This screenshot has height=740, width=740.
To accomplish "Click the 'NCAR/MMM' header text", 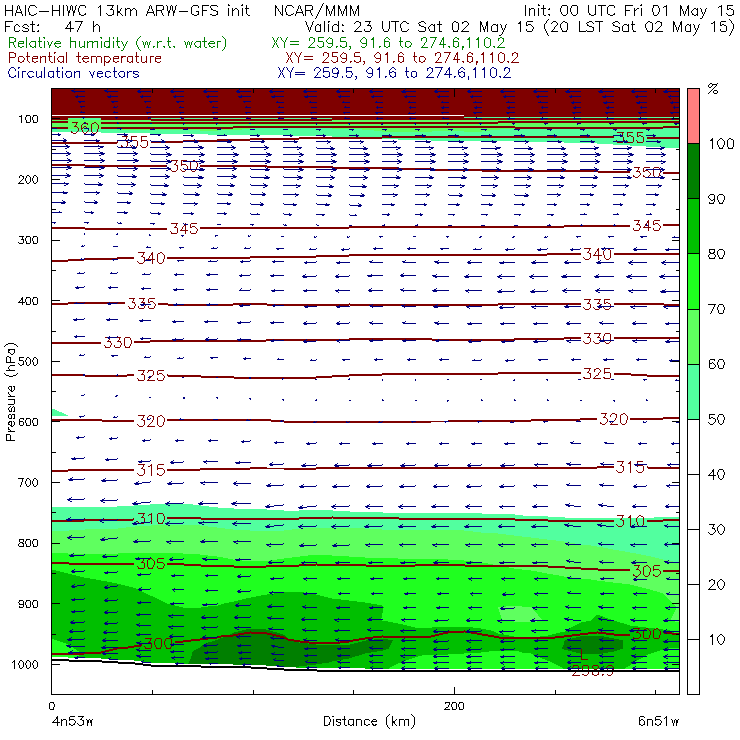I will click(x=317, y=10).
